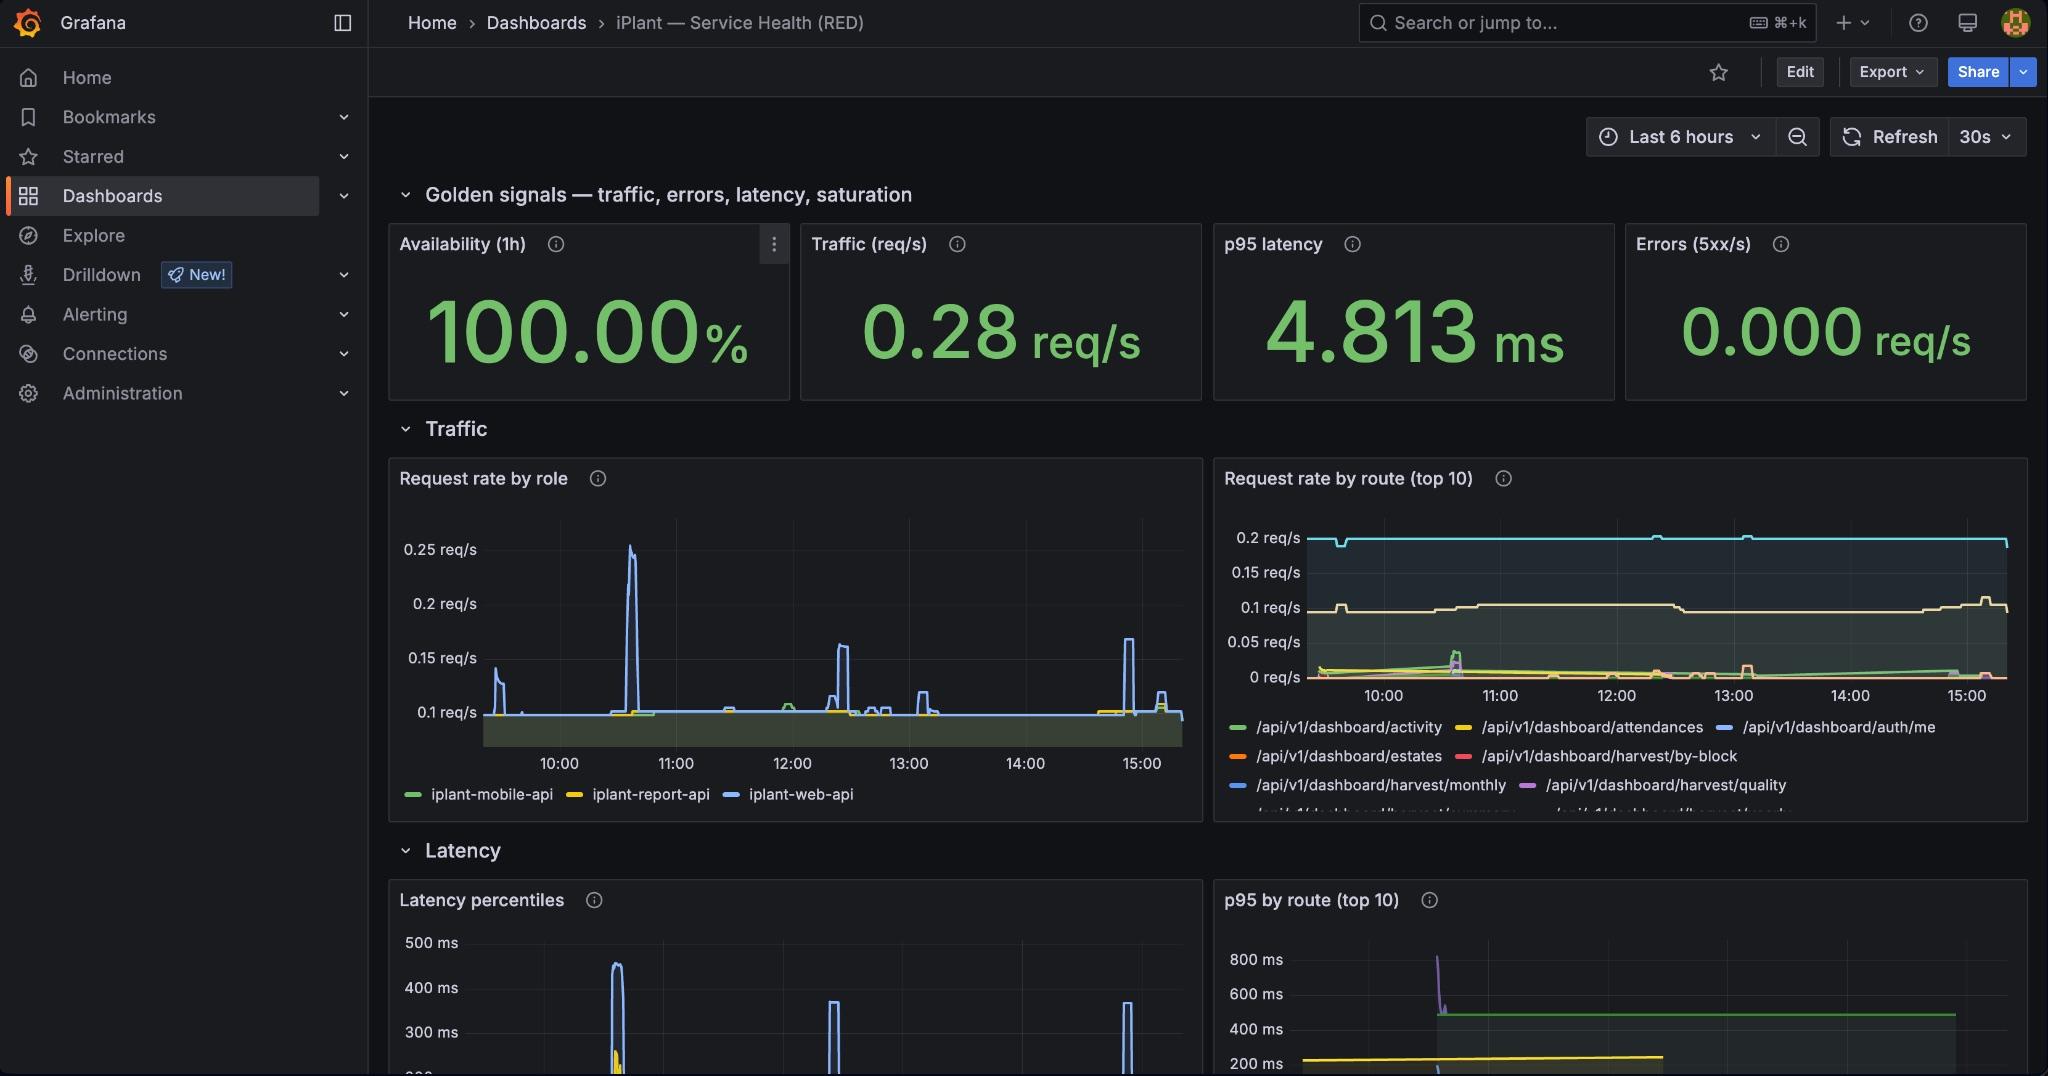The image size is (2048, 1076).
Task: Show info icon for p95 latency panel
Action: click(1352, 244)
